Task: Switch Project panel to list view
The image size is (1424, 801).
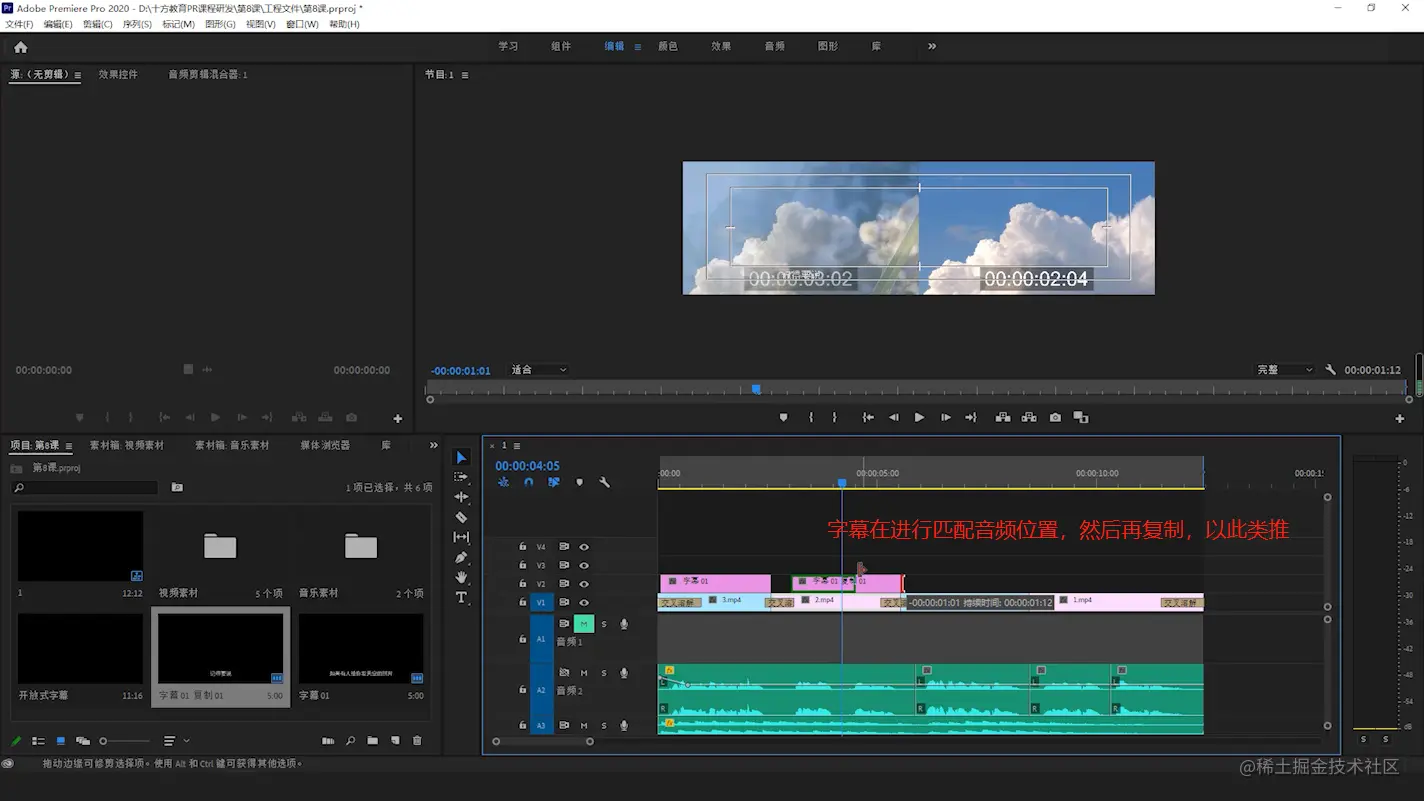Action: [x=38, y=741]
